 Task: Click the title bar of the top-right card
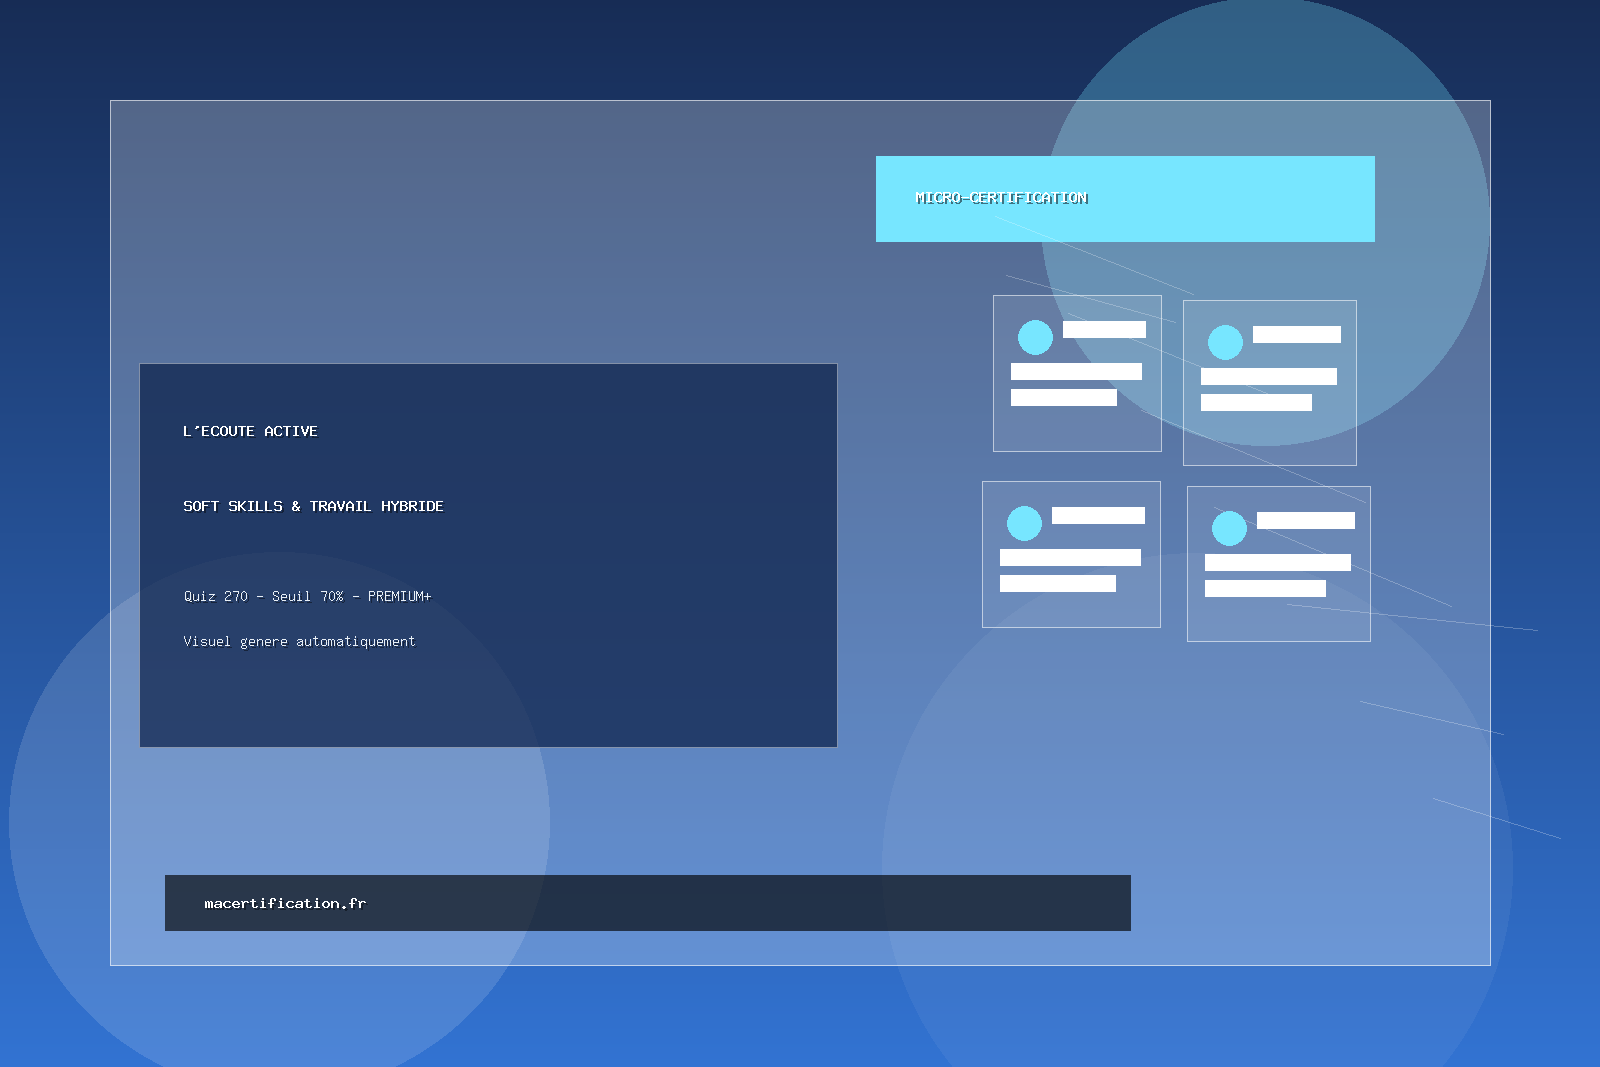click(x=1296, y=334)
